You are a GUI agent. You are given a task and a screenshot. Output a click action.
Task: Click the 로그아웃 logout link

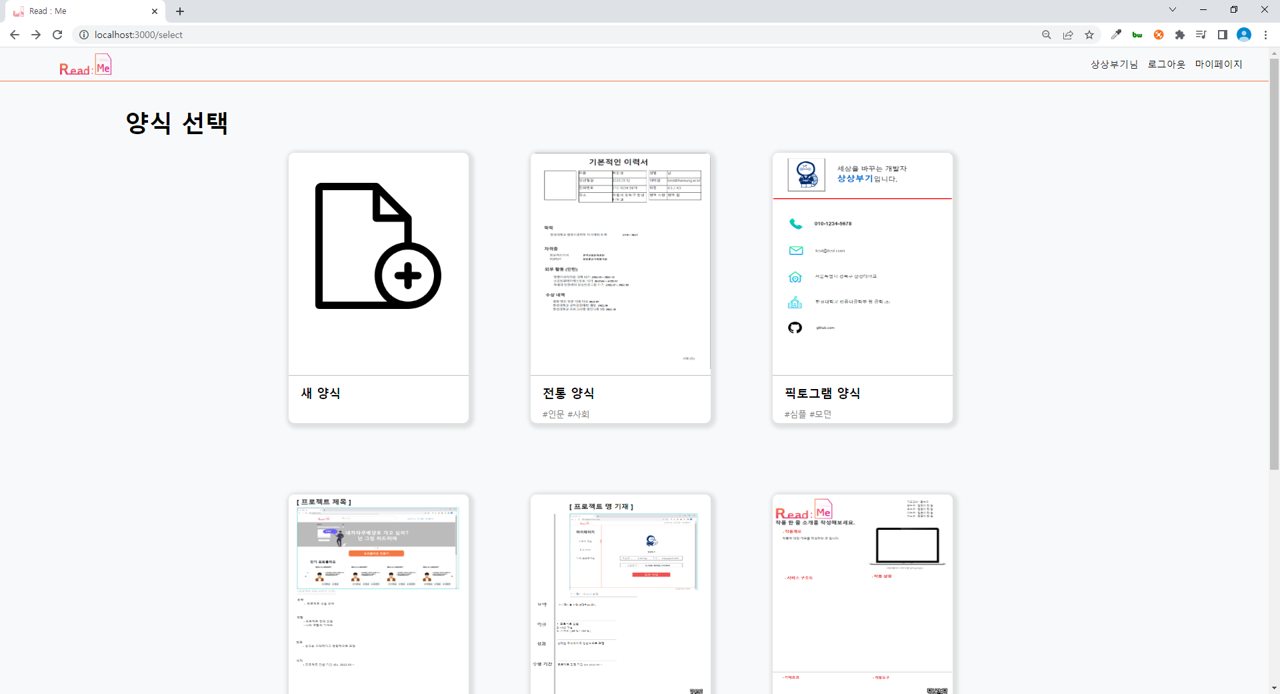1166,64
